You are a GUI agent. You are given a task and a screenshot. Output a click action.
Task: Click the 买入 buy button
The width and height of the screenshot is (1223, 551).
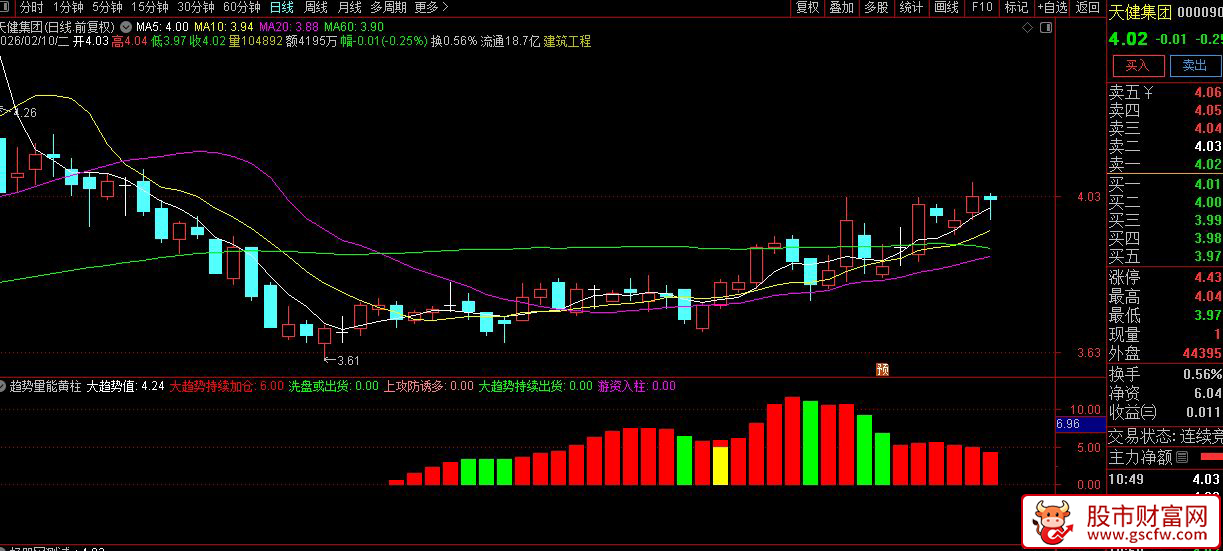[x=1138, y=65]
